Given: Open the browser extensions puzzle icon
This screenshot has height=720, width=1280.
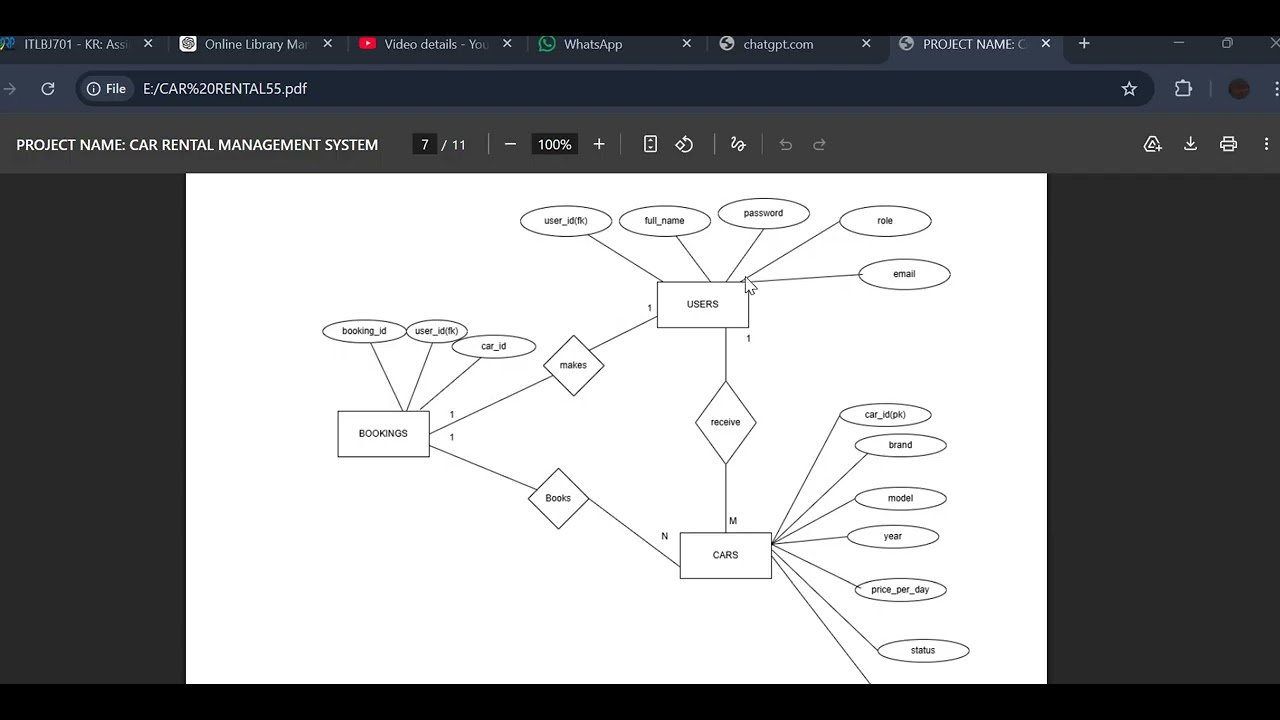Looking at the screenshot, I should click(1183, 89).
